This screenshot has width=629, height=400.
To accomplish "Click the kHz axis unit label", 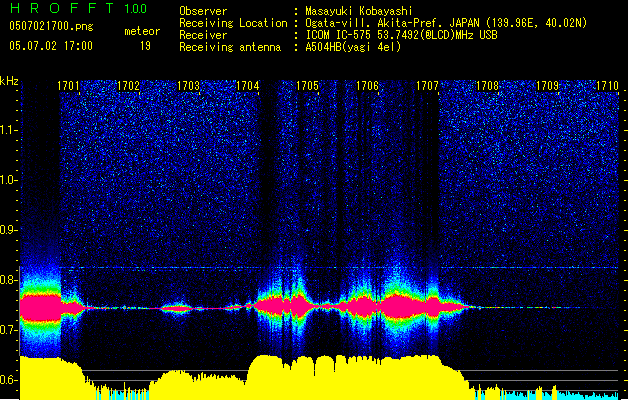I will tap(9, 81).
